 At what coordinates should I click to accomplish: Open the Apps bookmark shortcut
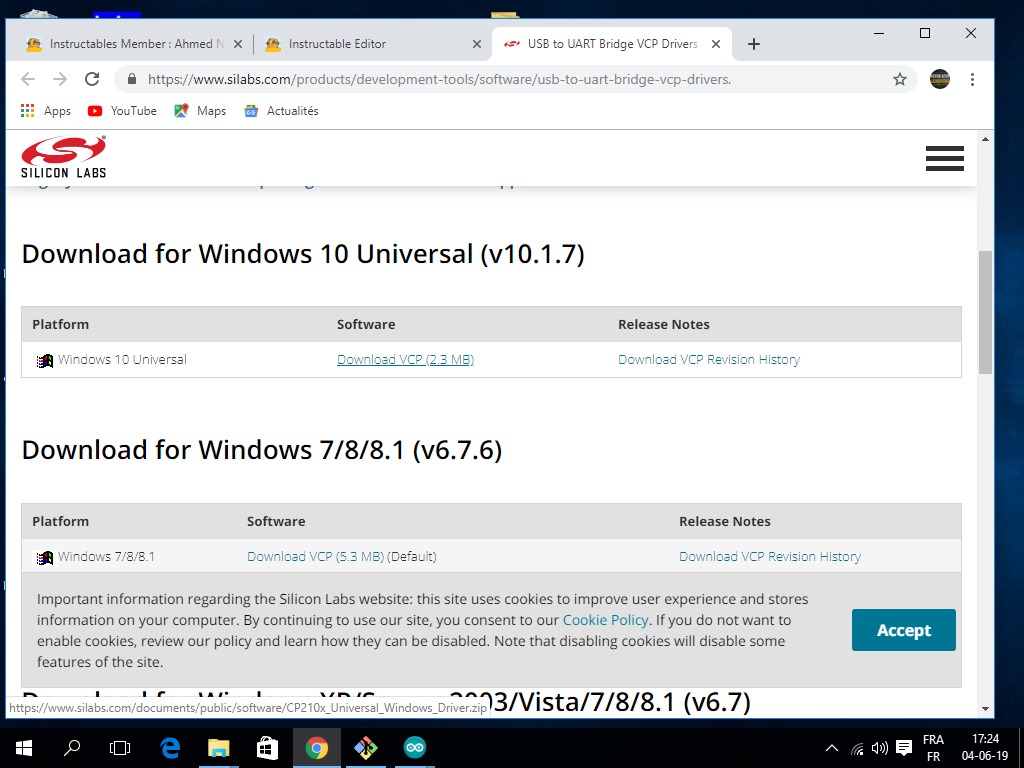(45, 111)
